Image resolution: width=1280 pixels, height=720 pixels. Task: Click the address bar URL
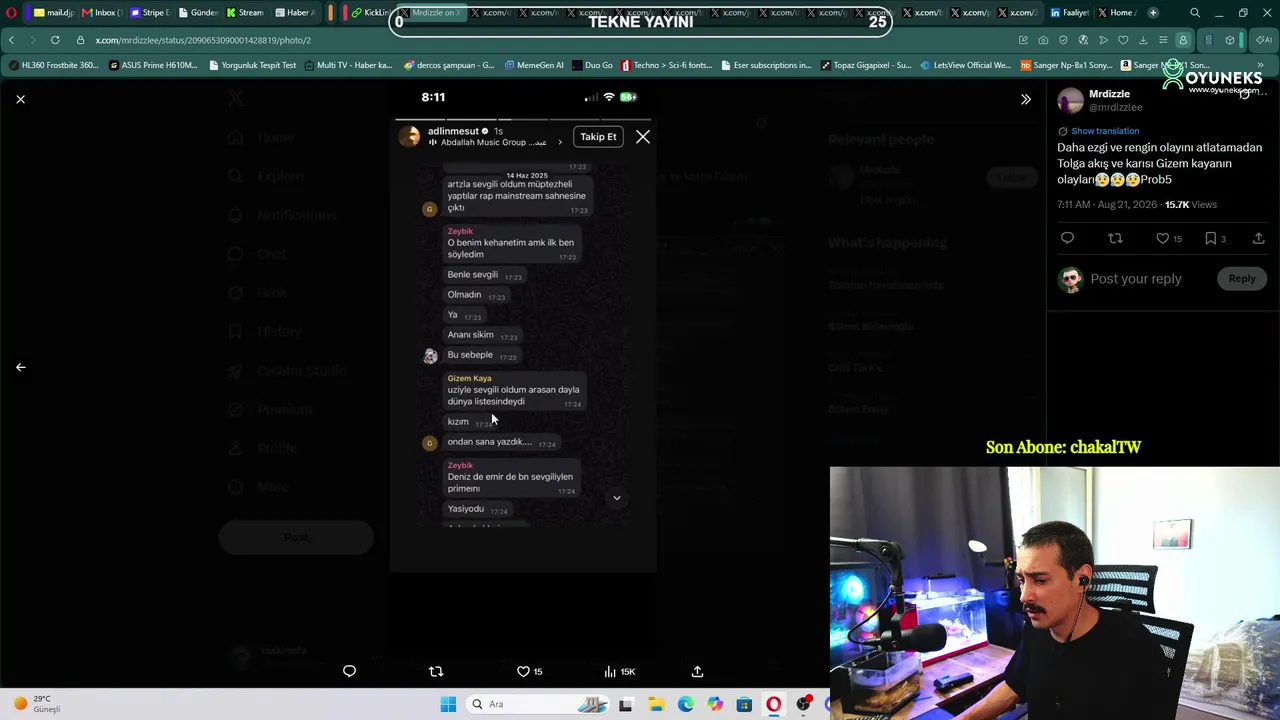[x=203, y=40]
